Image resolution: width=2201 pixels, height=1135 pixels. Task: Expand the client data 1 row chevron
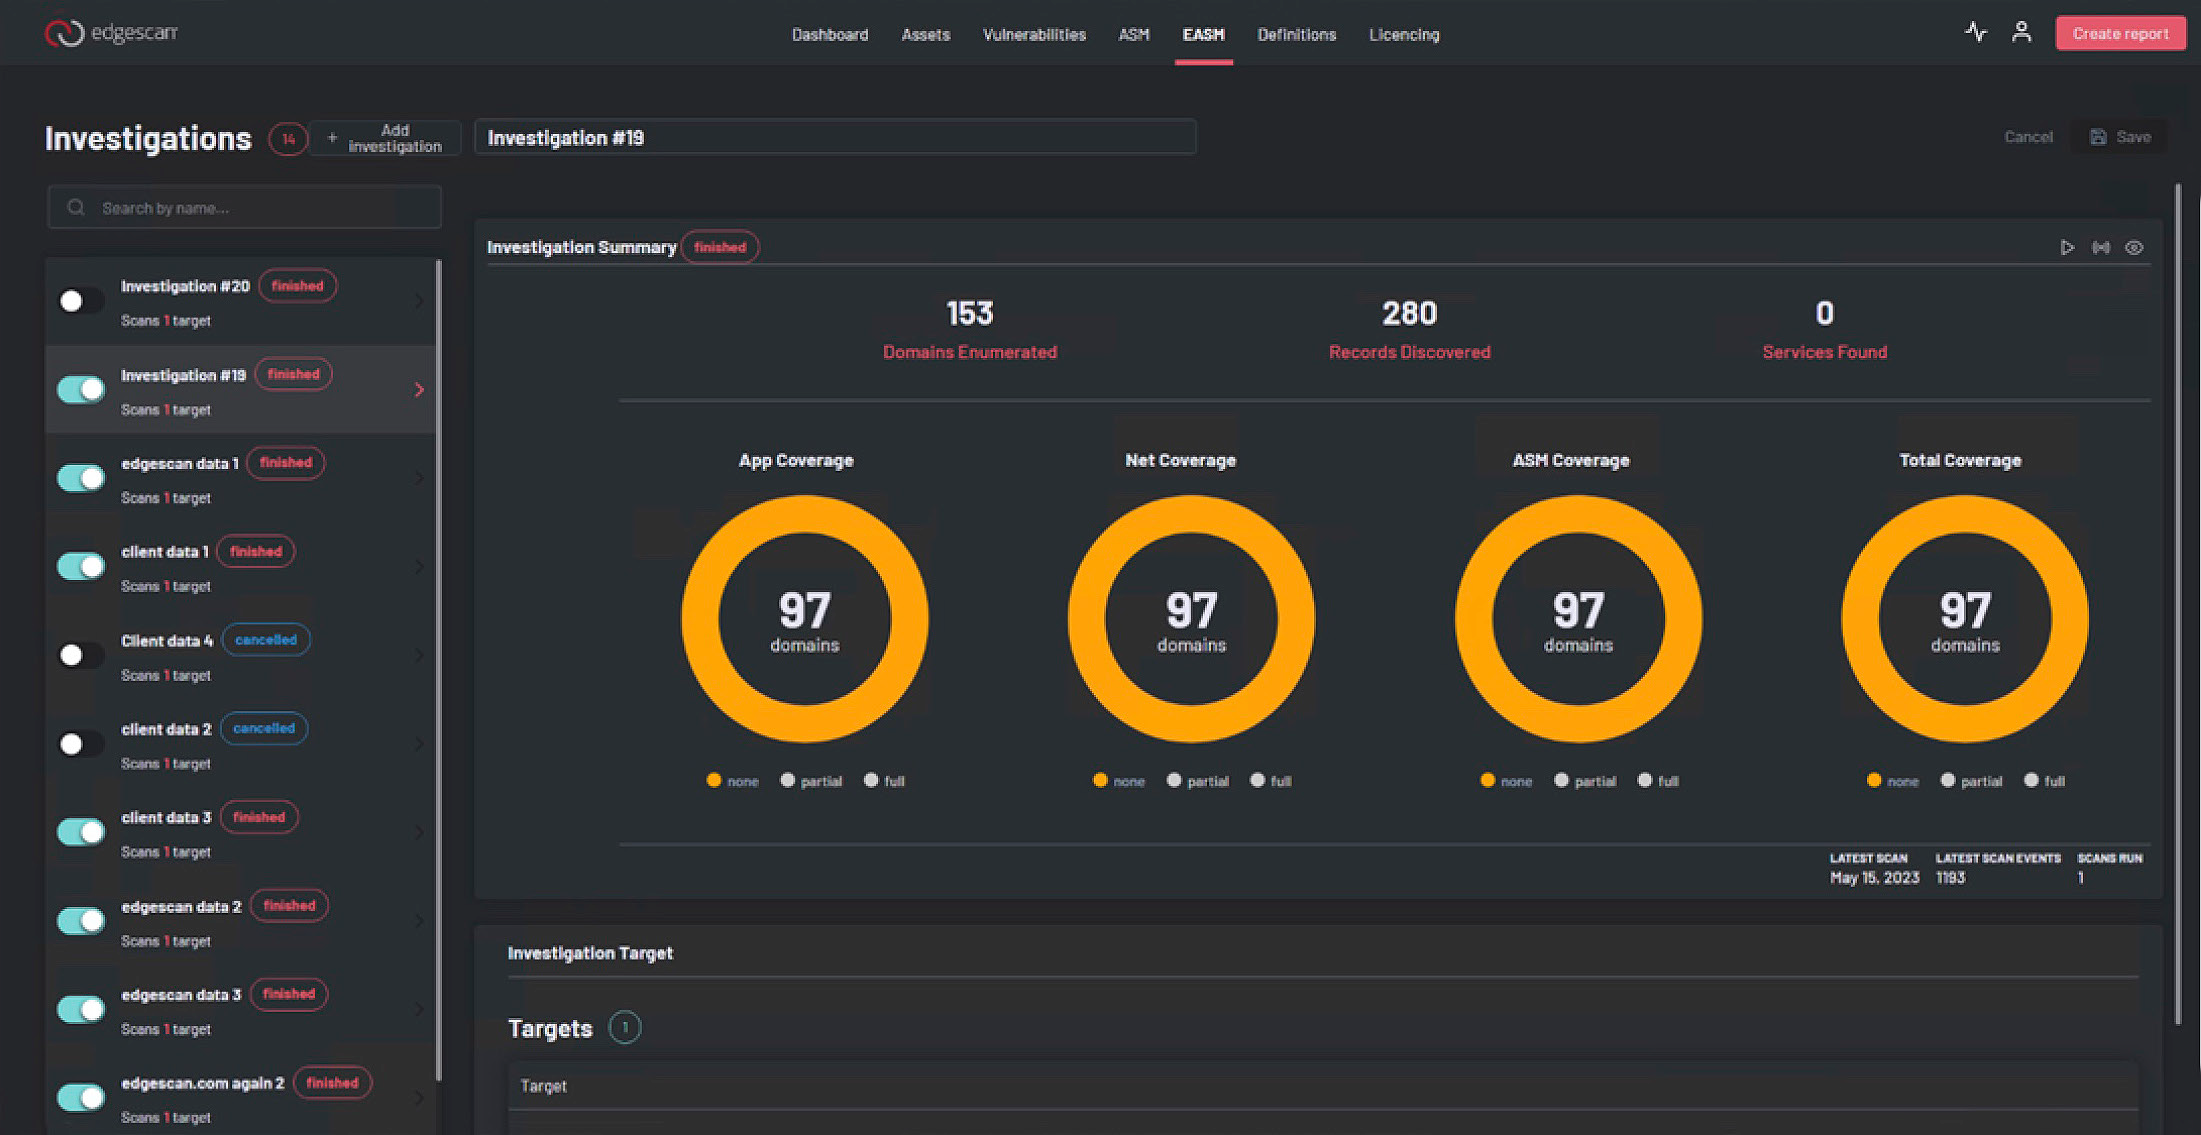pos(419,567)
